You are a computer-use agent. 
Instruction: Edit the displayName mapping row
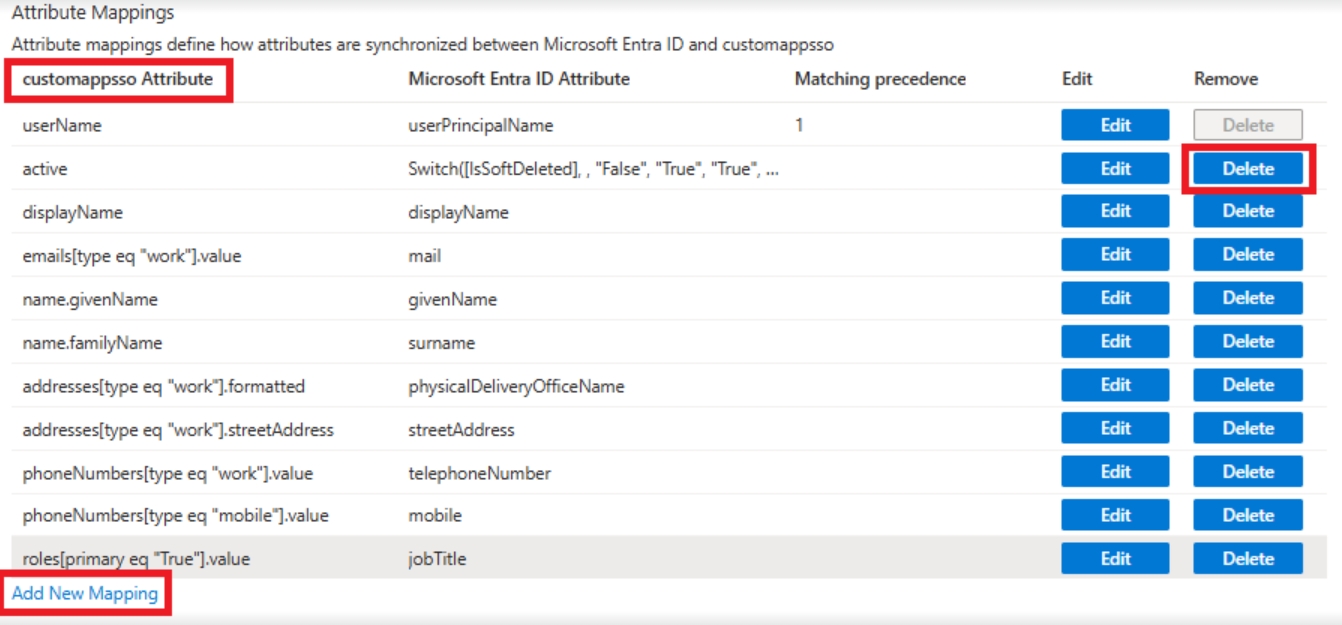tap(1115, 211)
